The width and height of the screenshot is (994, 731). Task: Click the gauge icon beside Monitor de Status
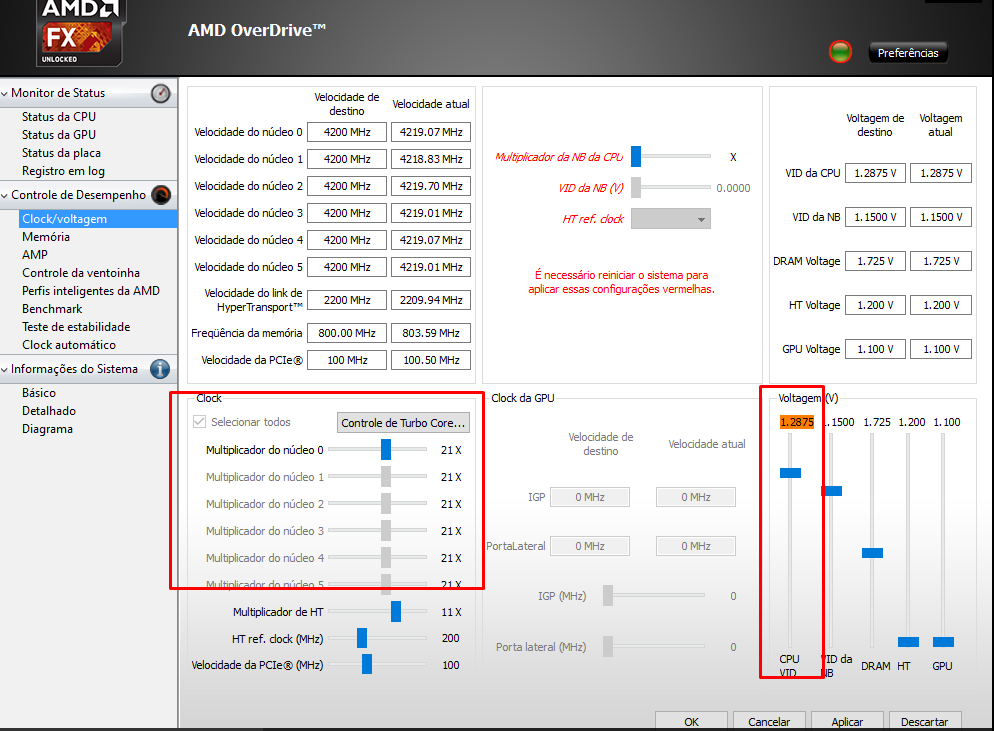point(160,93)
